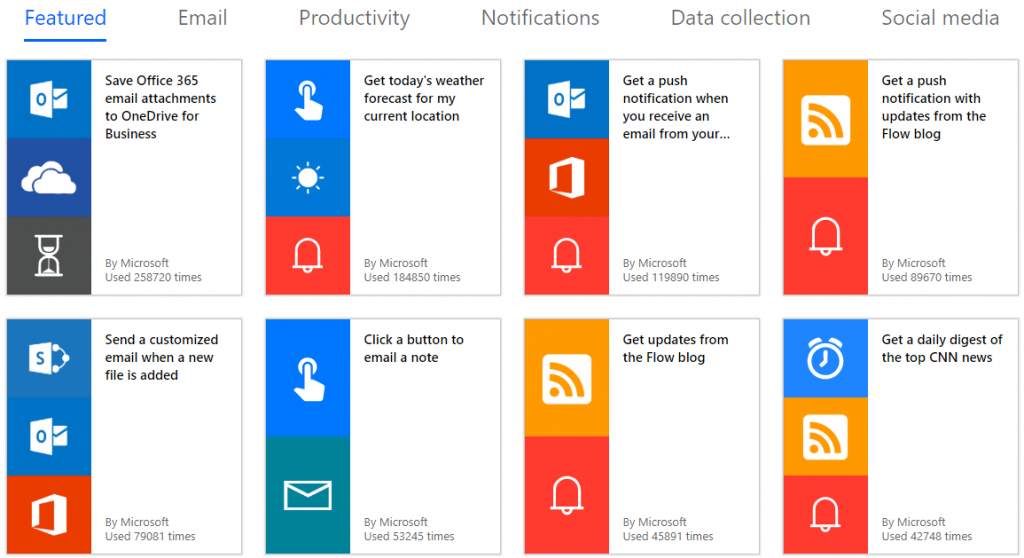Image resolution: width=1024 pixels, height=558 pixels.
Task: Click bell icon on Get updates from Flow blog card
Action: pos(567,495)
